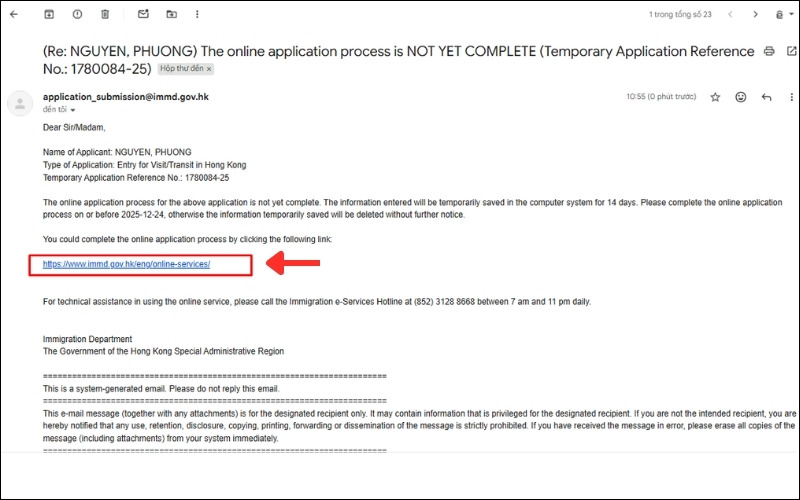Open the message's More options menu
Viewport: 800px width, 500px height.
(791, 97)
